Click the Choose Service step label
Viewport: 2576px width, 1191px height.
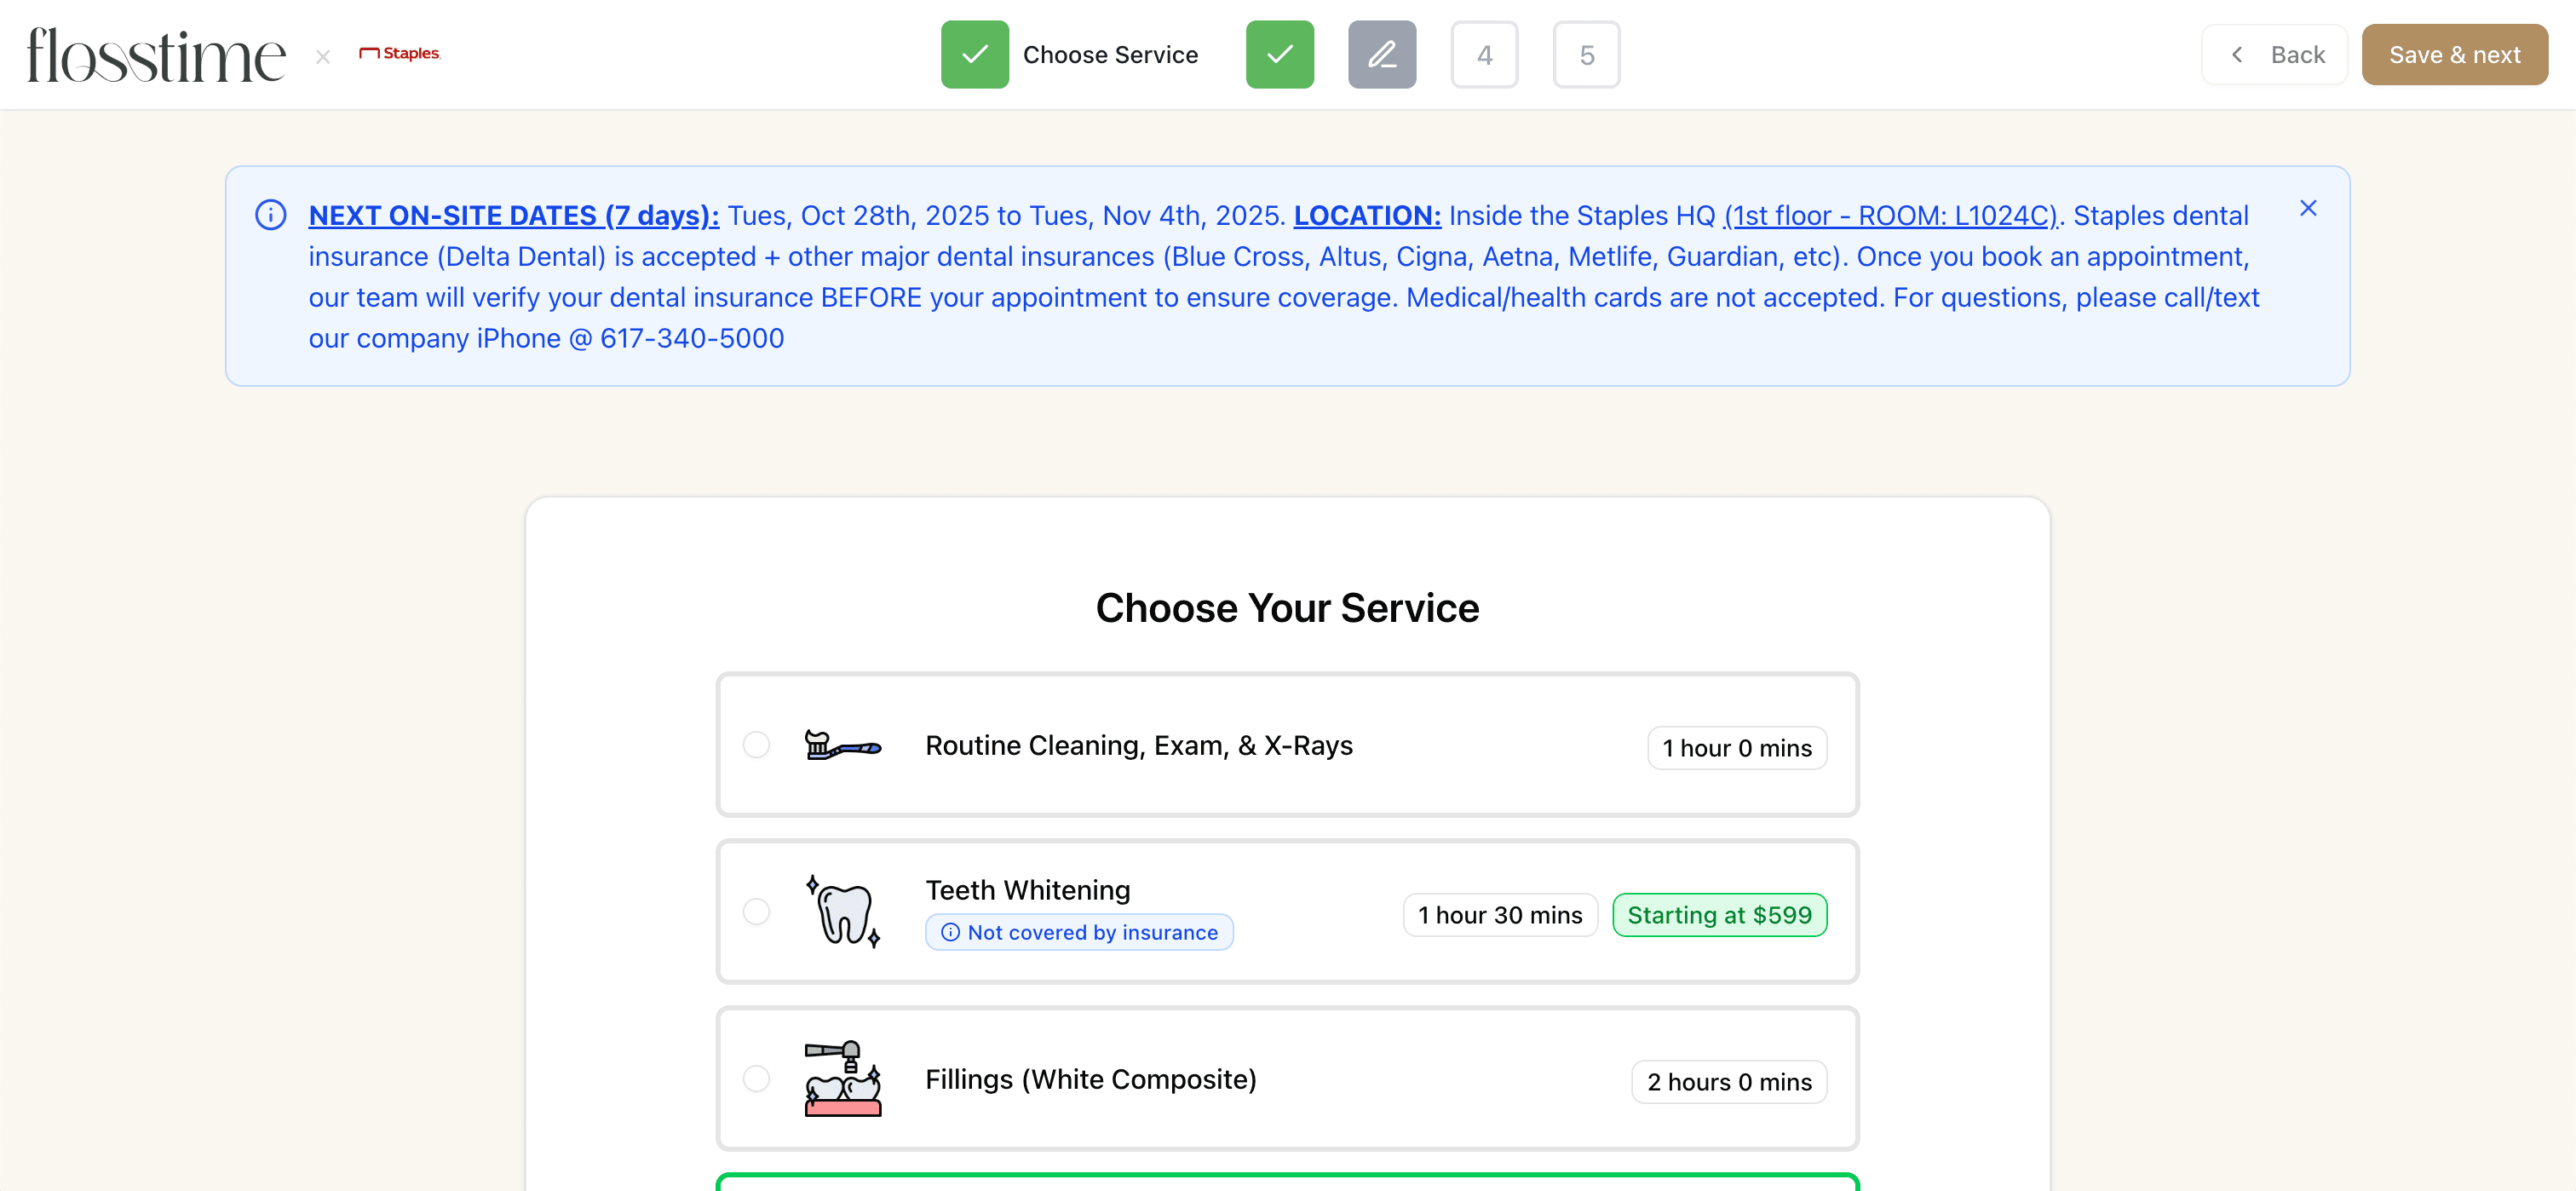[x=1110, y=55]
